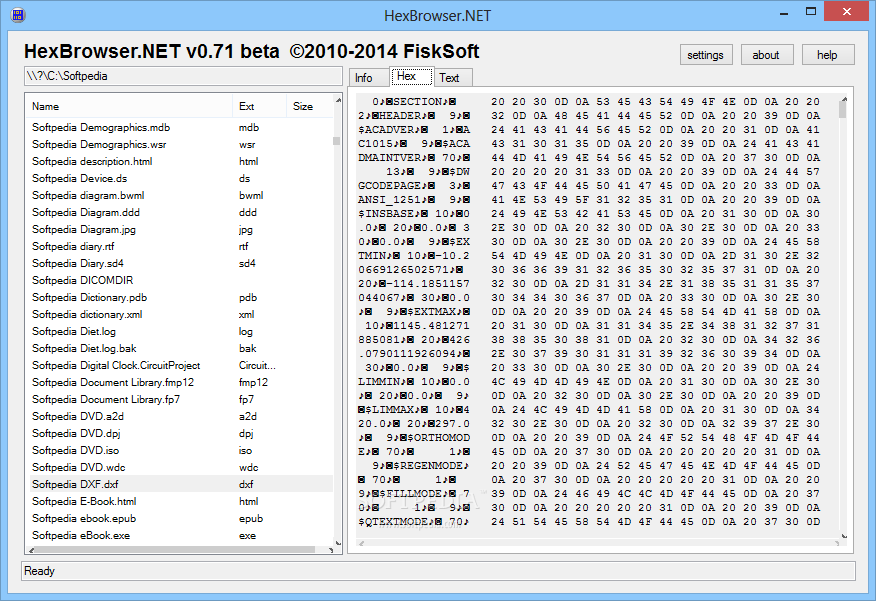
Task: Select Softpedia Device.ds file
Action: pos(180,178)
